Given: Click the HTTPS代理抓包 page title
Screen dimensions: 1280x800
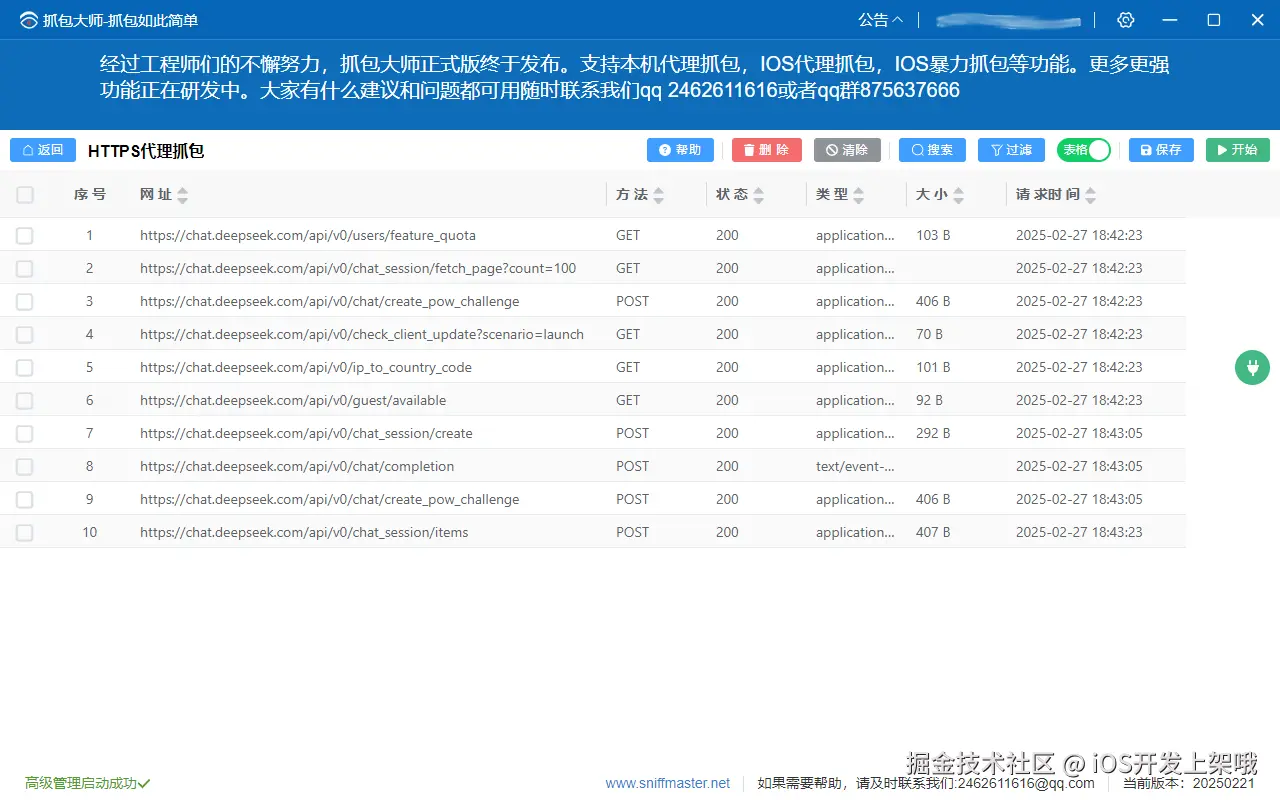Looking at the screenshot, I should 146,151.
